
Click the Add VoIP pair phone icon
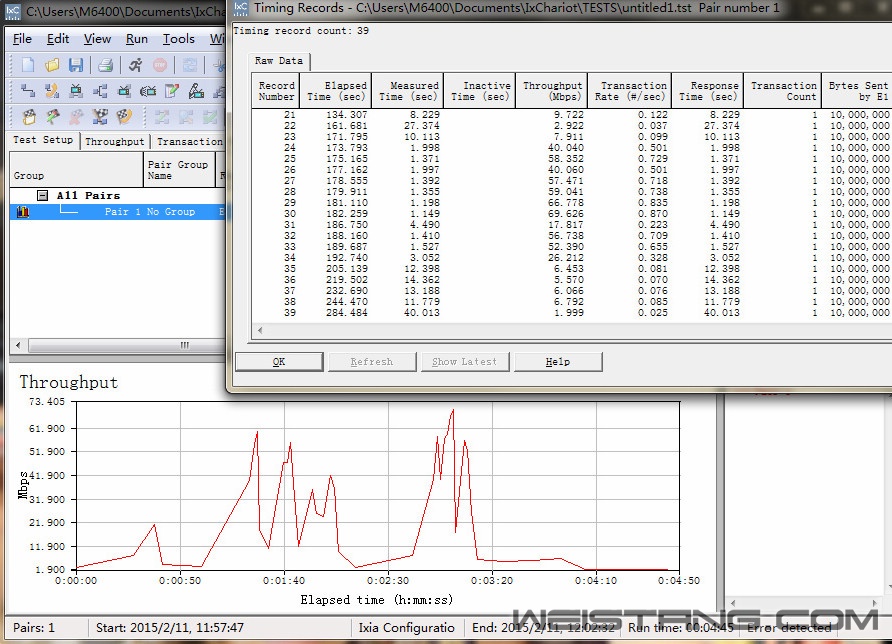52,90
